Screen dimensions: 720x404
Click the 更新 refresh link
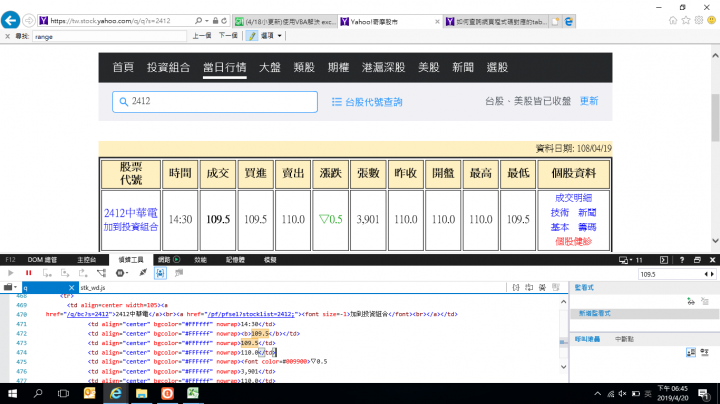(589, 101)
